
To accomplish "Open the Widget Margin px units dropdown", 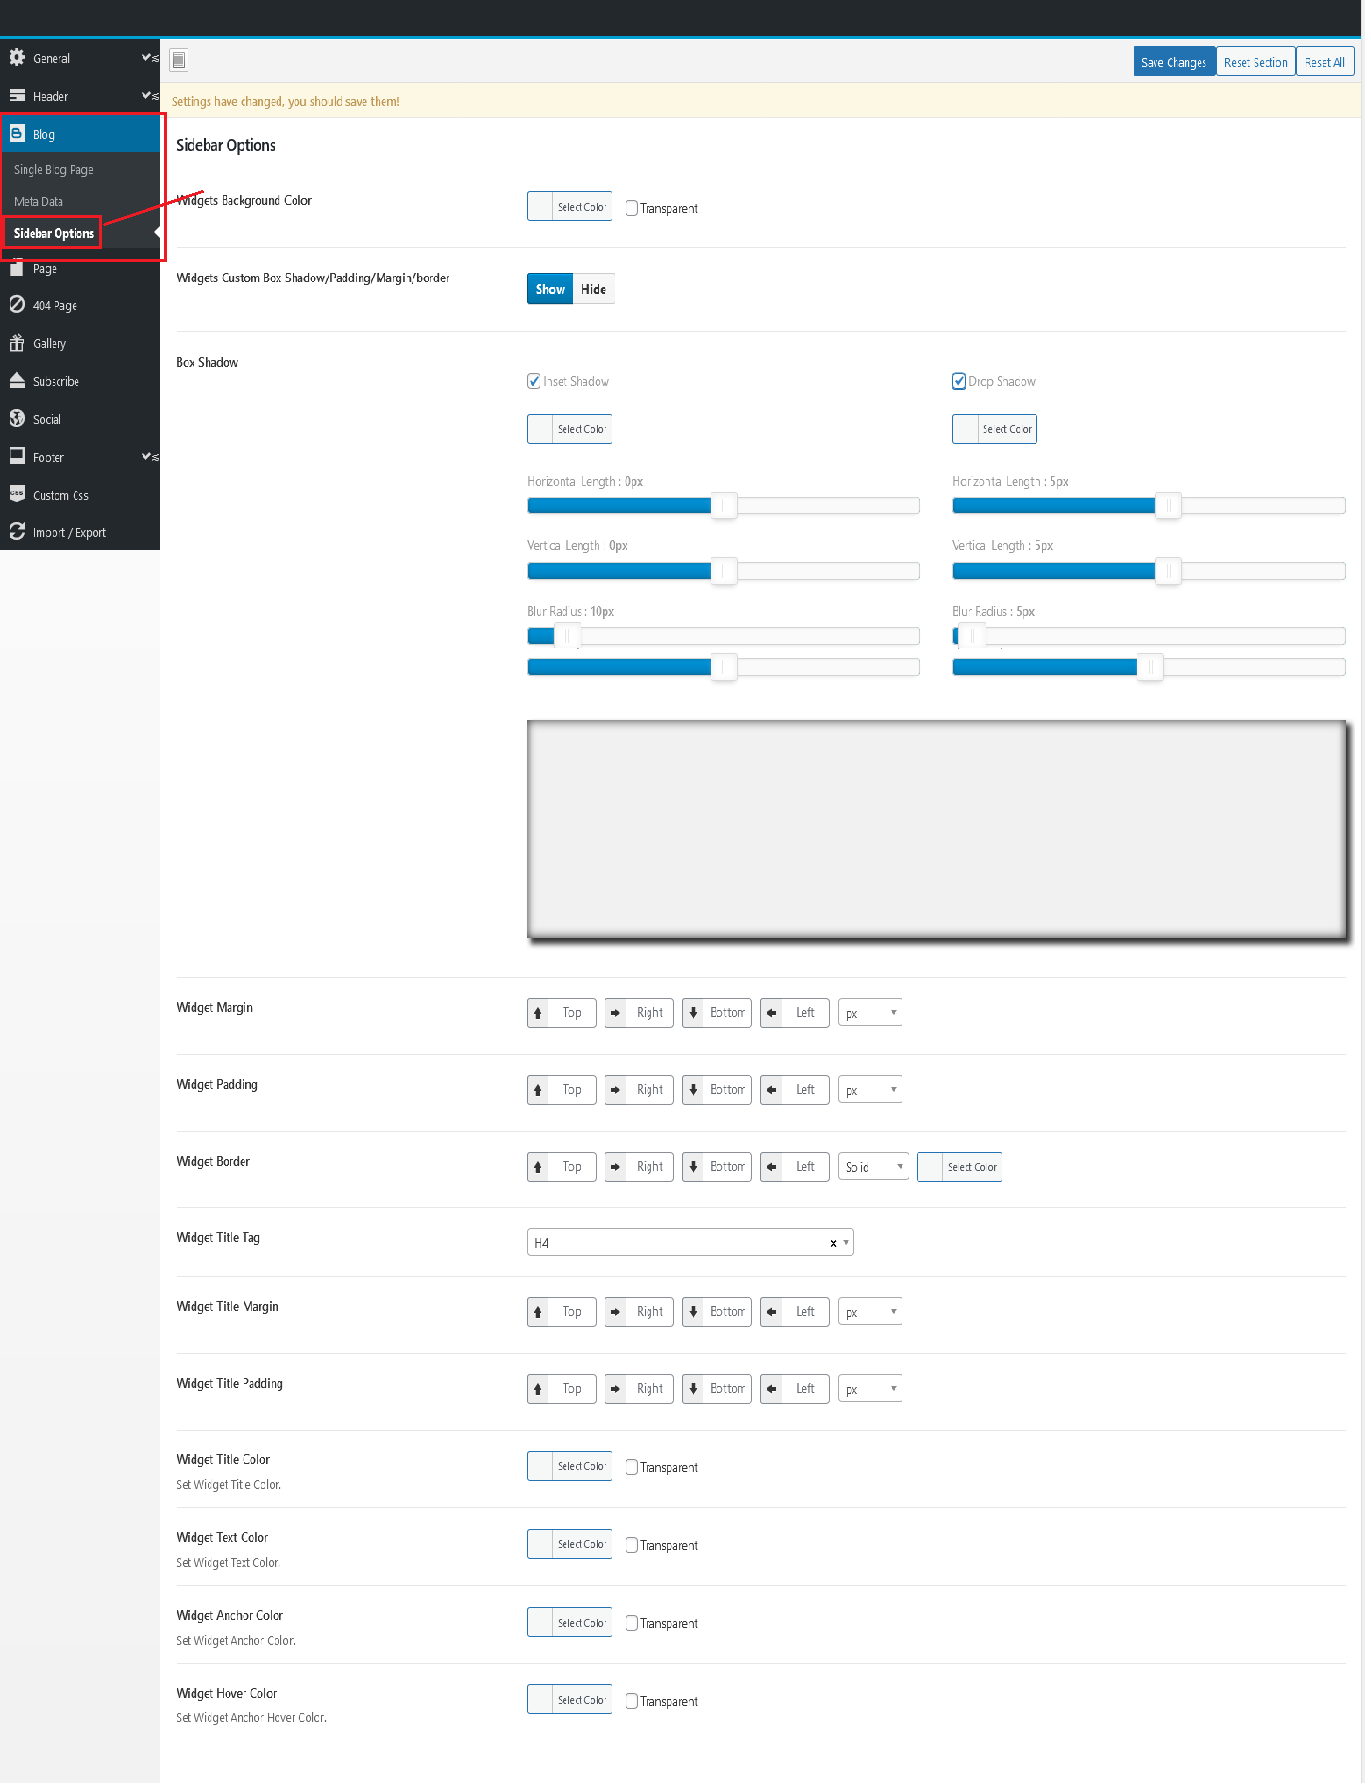I will click(x=870, y=1013).
